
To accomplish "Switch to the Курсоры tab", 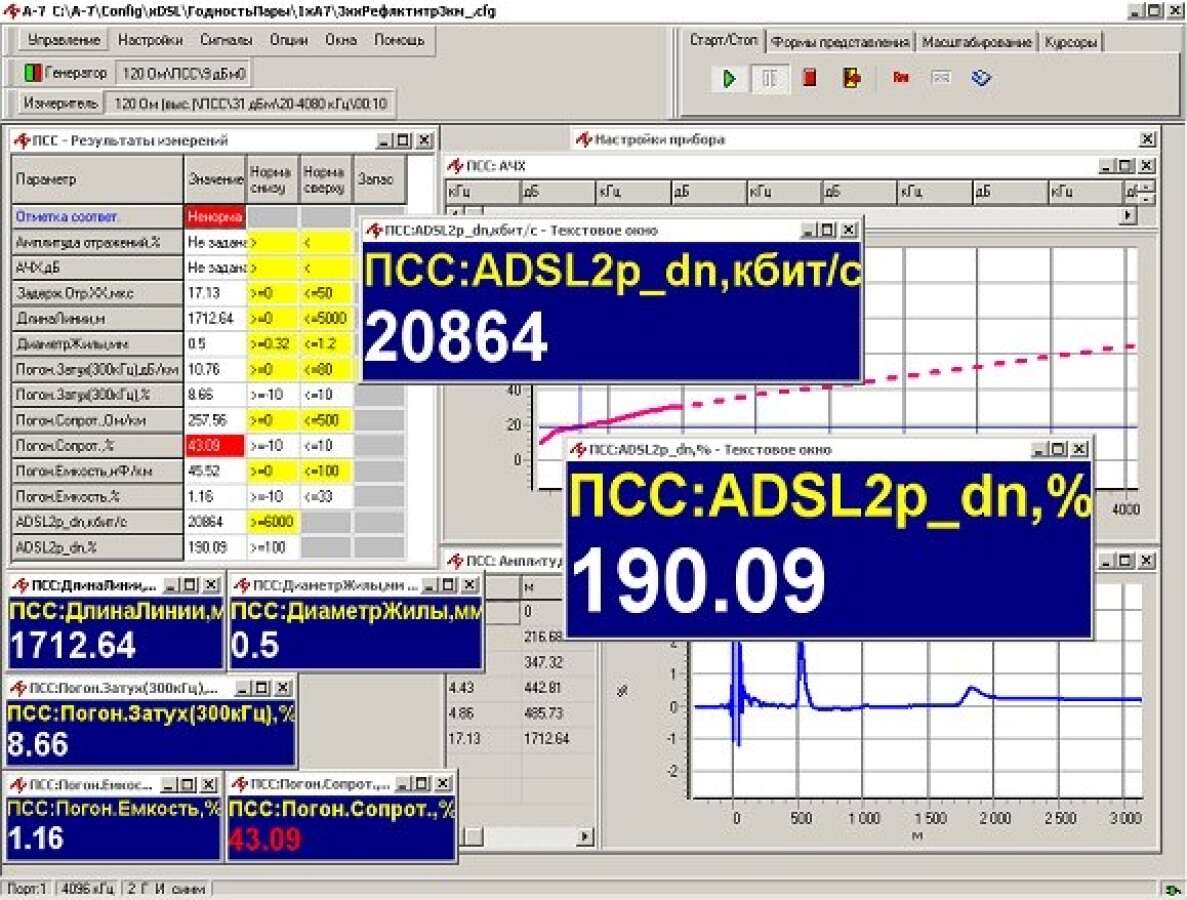I will tap(1070, 42).
